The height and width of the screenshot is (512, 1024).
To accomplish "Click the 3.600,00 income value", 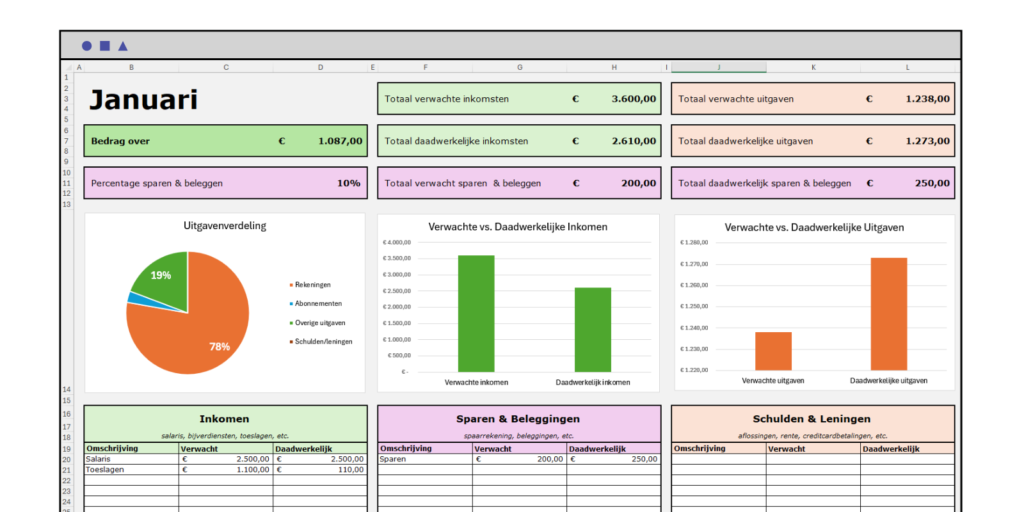I will click(634, 99).
